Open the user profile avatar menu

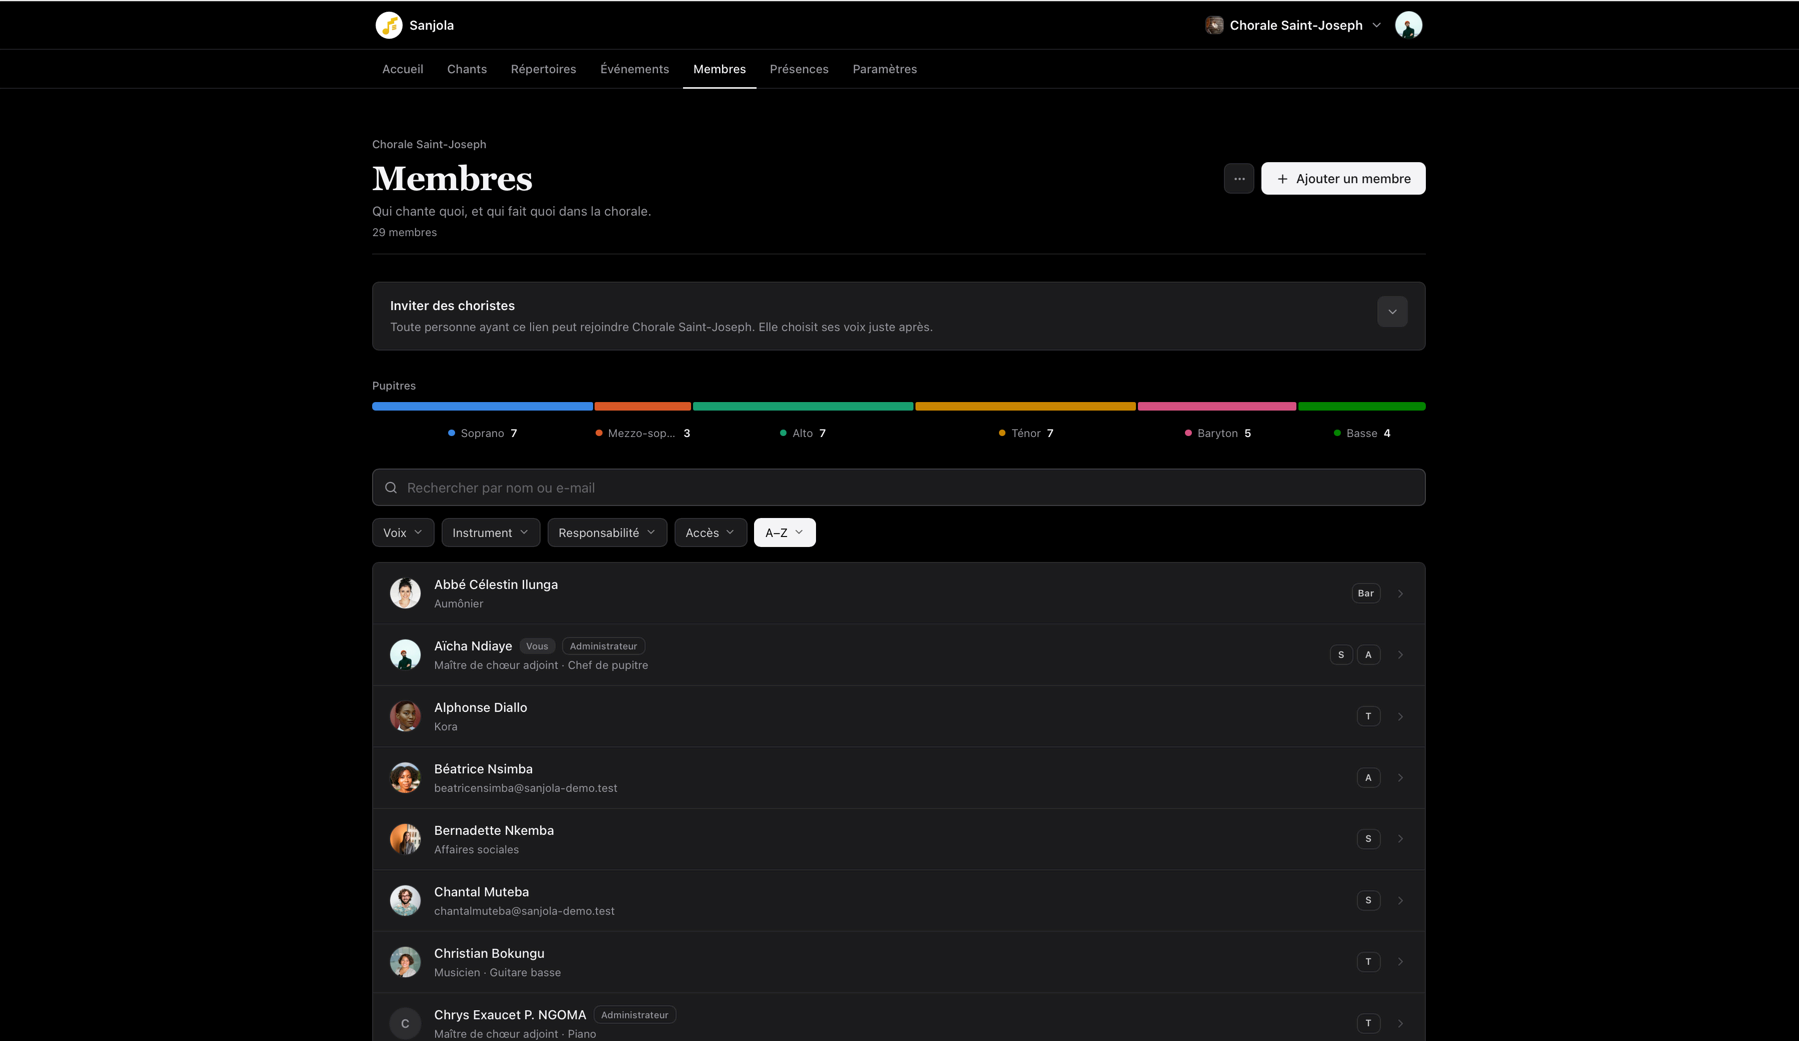[x=1408, y=25]
